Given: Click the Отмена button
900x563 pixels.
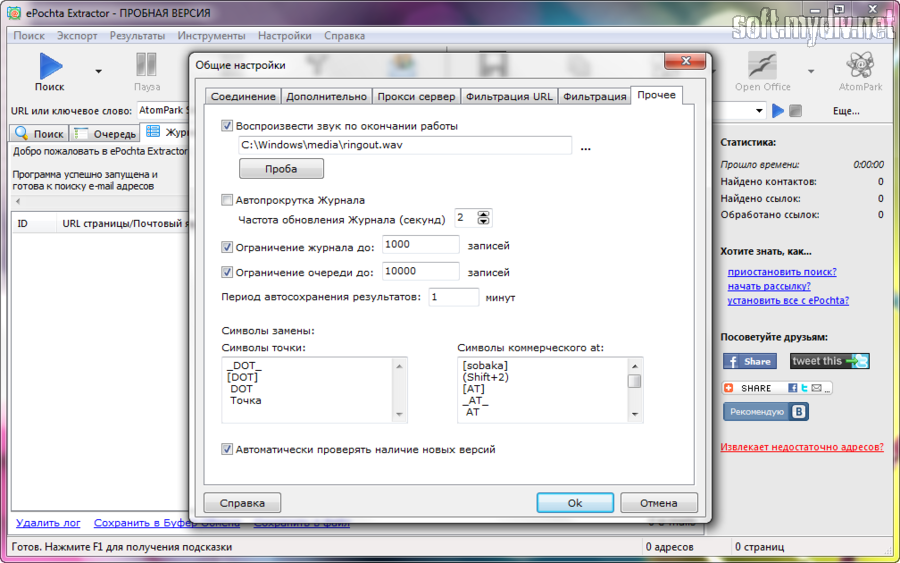Looking at the screenshot, I should 658,503.
